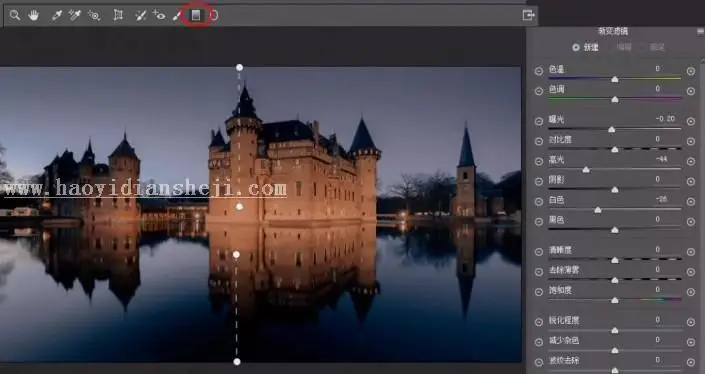This screenshot has width=705, height=374.
Task: Toggle full screen mode icon
Action: point(529,15)
